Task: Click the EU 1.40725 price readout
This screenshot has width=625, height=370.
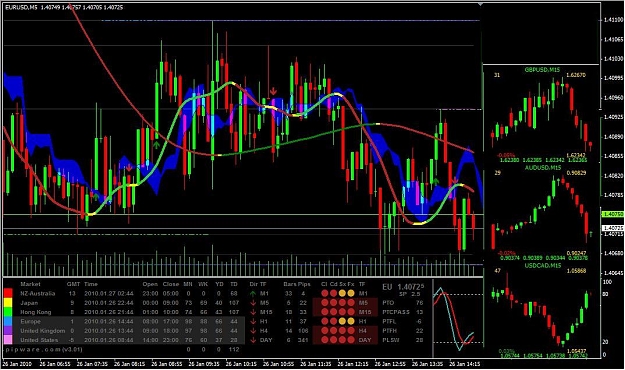Action: tap(403, 287)
